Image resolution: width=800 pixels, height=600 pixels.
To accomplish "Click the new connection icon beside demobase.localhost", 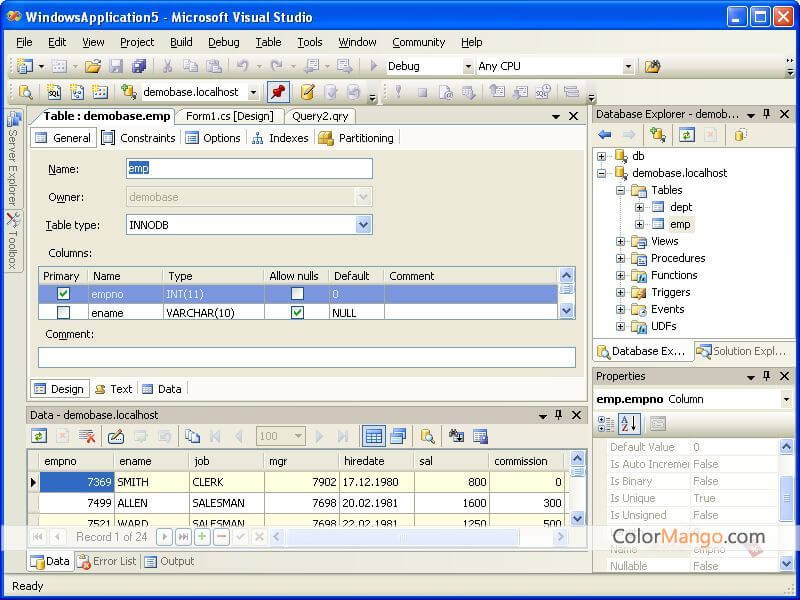I will click(128, 92).
